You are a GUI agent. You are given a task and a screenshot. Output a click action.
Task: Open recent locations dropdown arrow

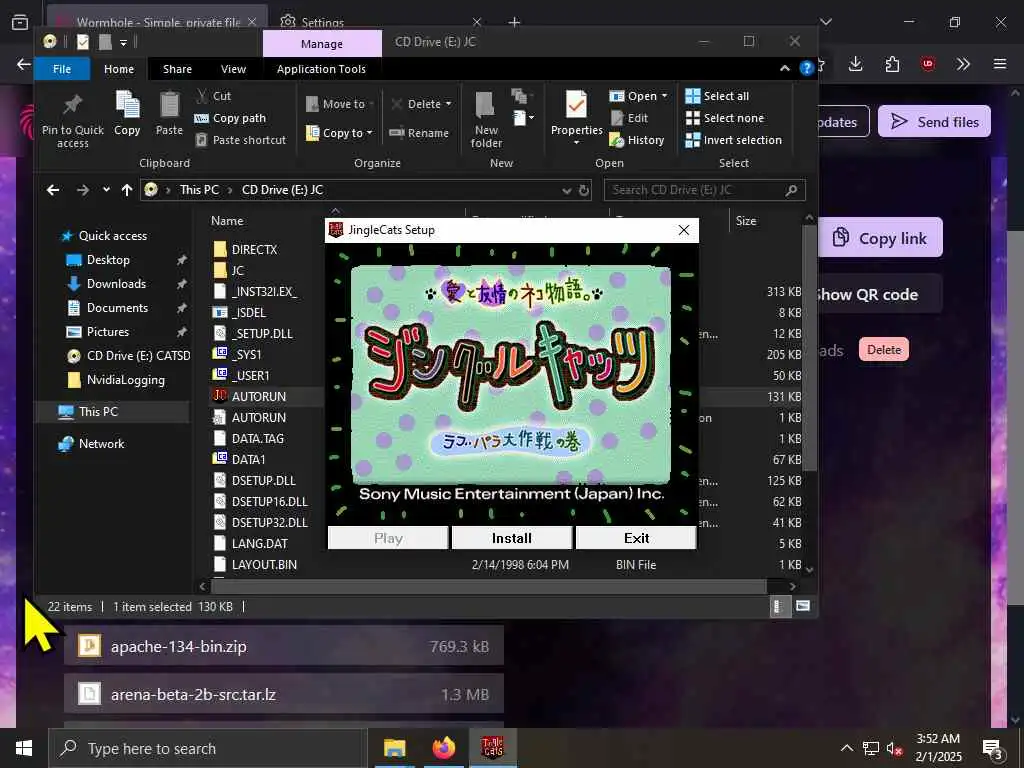[106, 190]
